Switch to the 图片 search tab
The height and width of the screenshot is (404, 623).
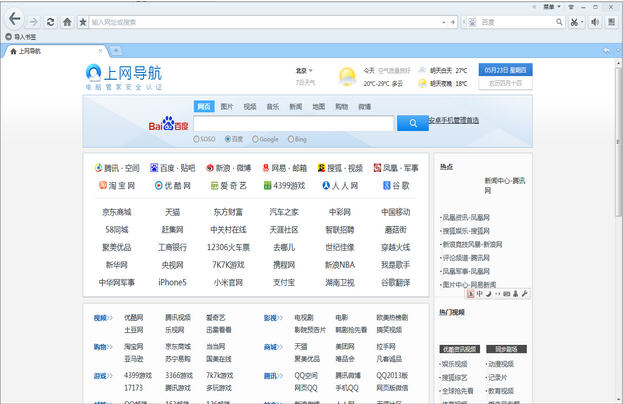(227, 106)
